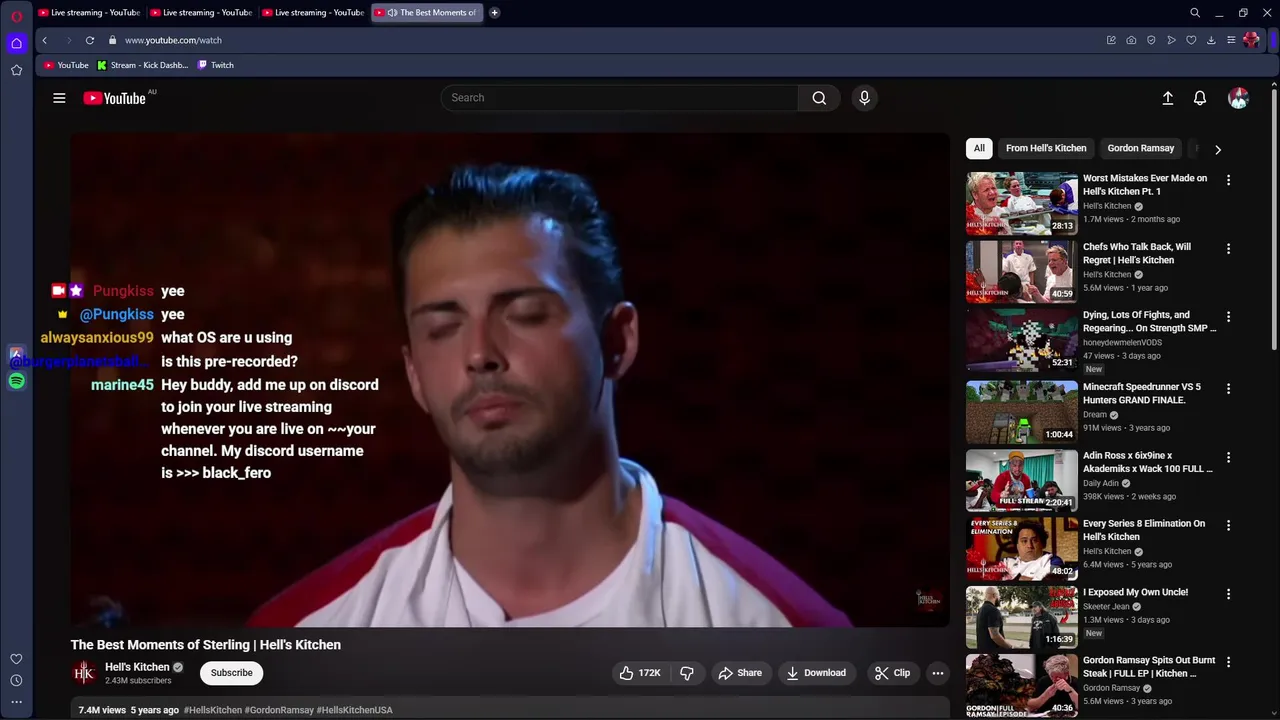Select From Hell's Kitchen filter chip

pyautogui.click(x=1046, y=148)
